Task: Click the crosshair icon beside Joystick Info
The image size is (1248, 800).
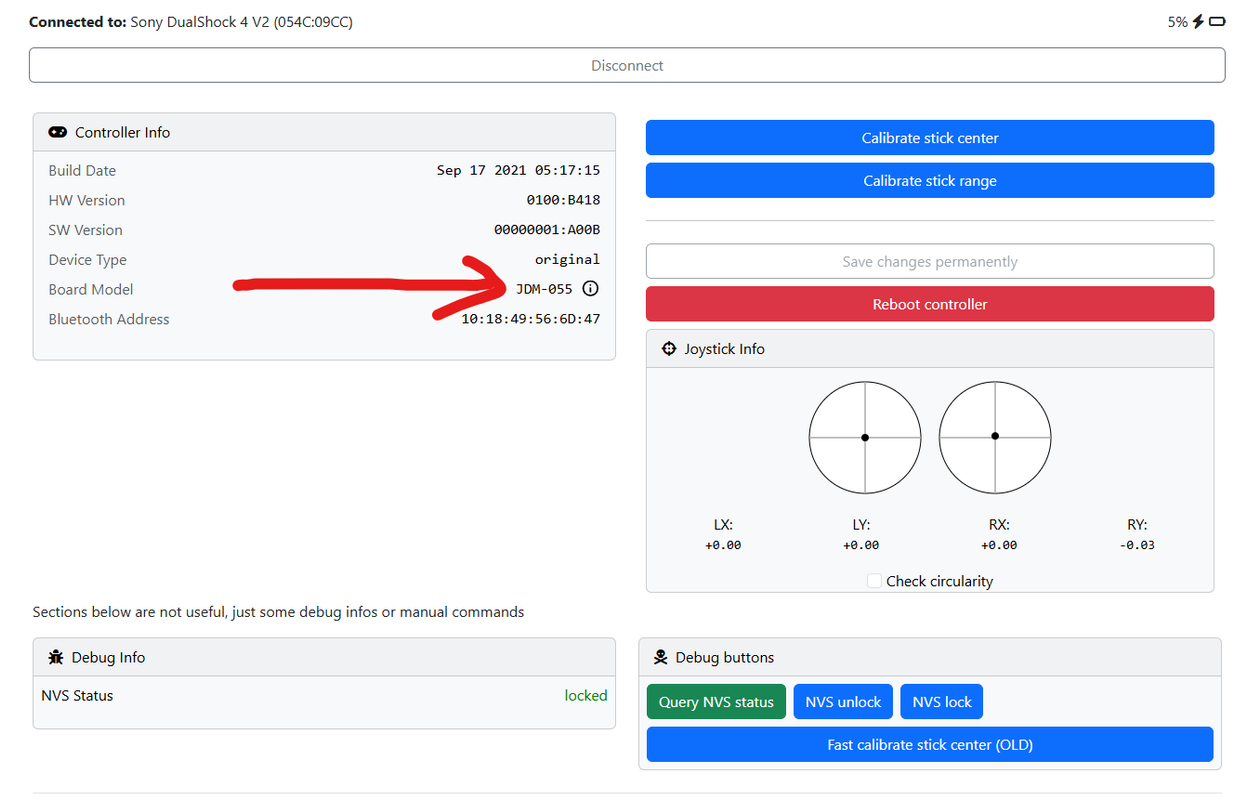Action: (669, 349)
